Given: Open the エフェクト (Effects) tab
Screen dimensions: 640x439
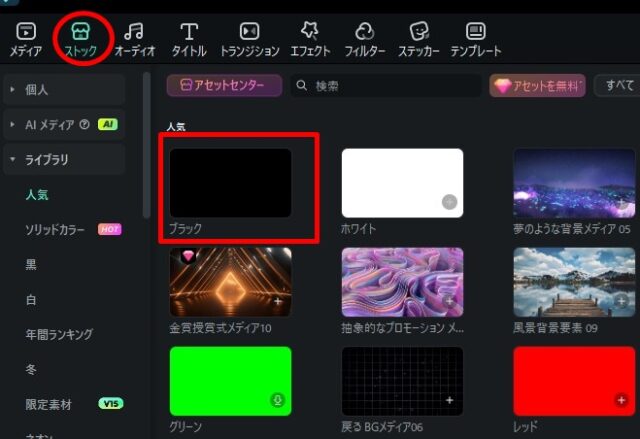Looking at the screenshot, I should [310, 40].
